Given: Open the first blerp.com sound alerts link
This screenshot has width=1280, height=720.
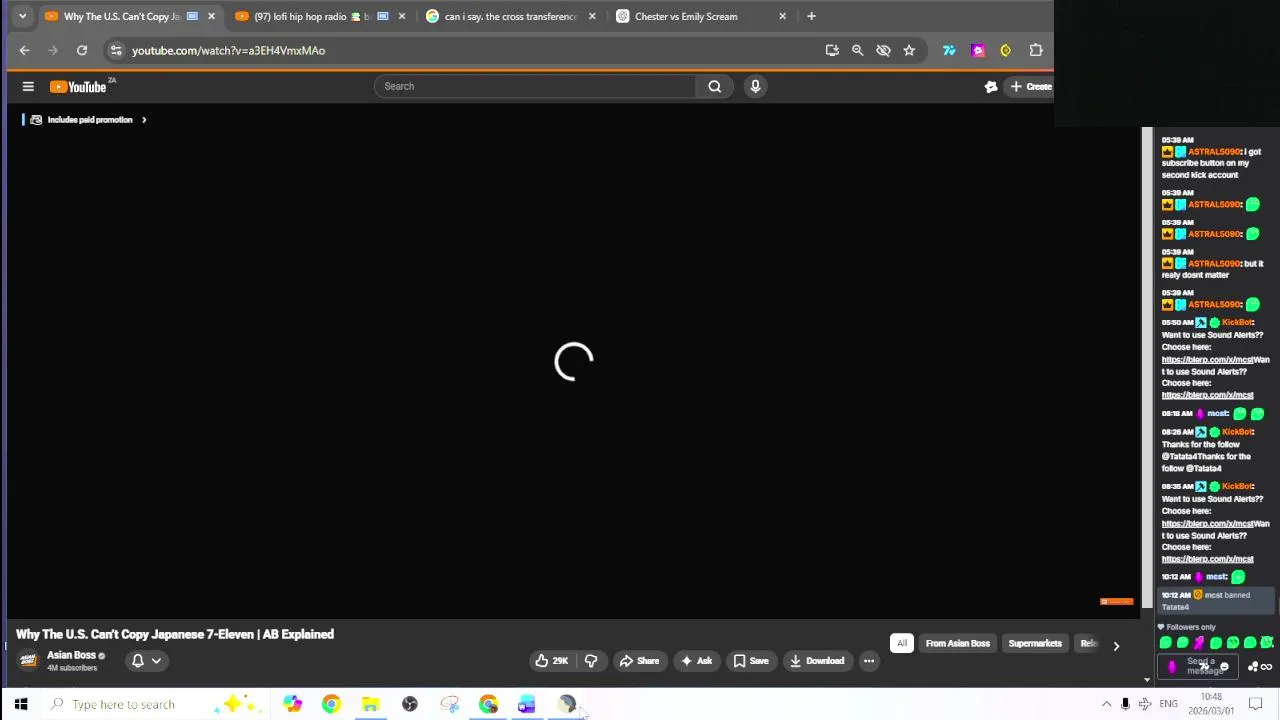Looking at the screenshot, I should [1207, 360].
